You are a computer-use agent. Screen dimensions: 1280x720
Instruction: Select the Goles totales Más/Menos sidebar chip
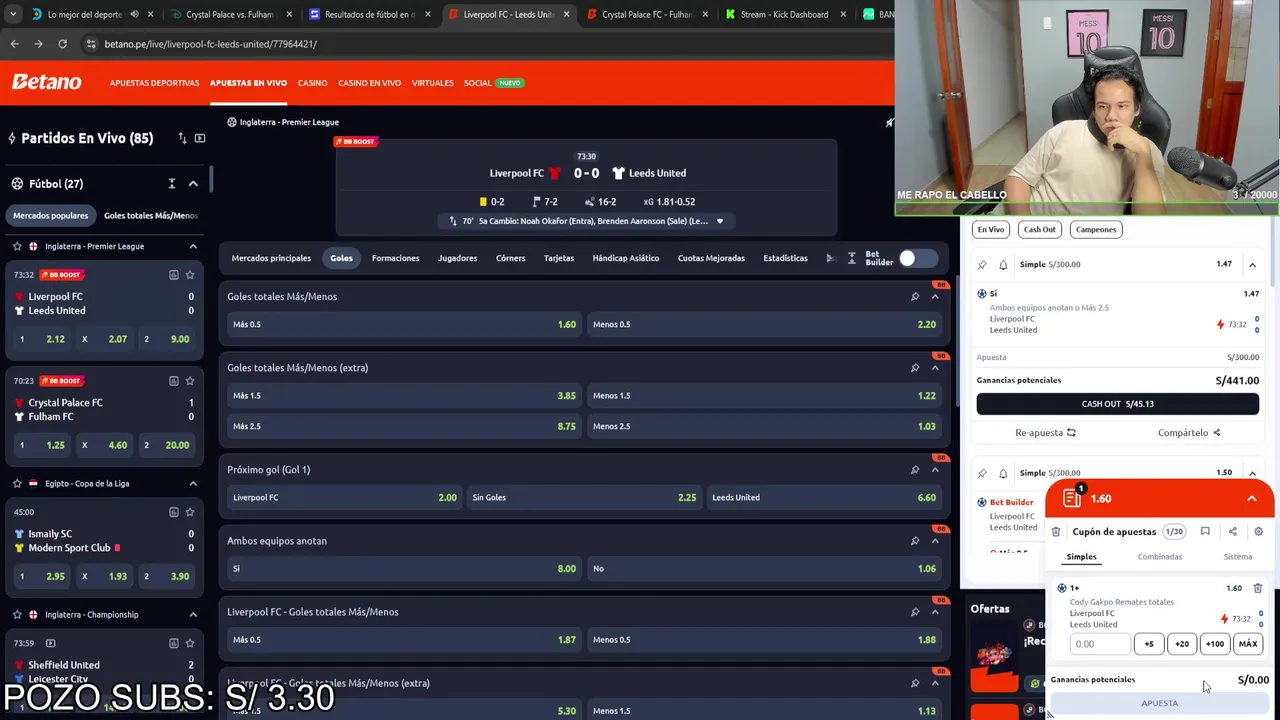click(151, 215)
